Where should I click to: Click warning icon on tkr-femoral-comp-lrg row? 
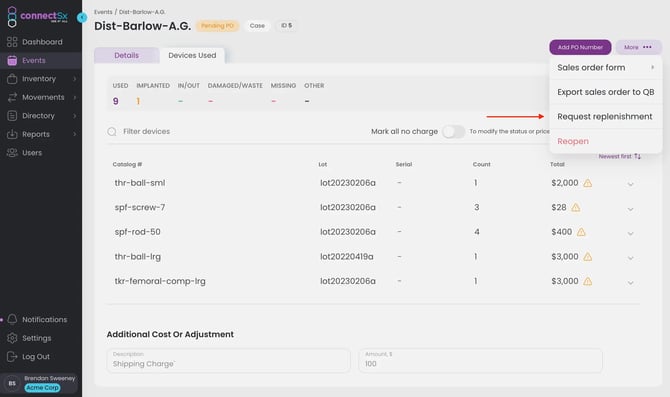tap(588, 281)
